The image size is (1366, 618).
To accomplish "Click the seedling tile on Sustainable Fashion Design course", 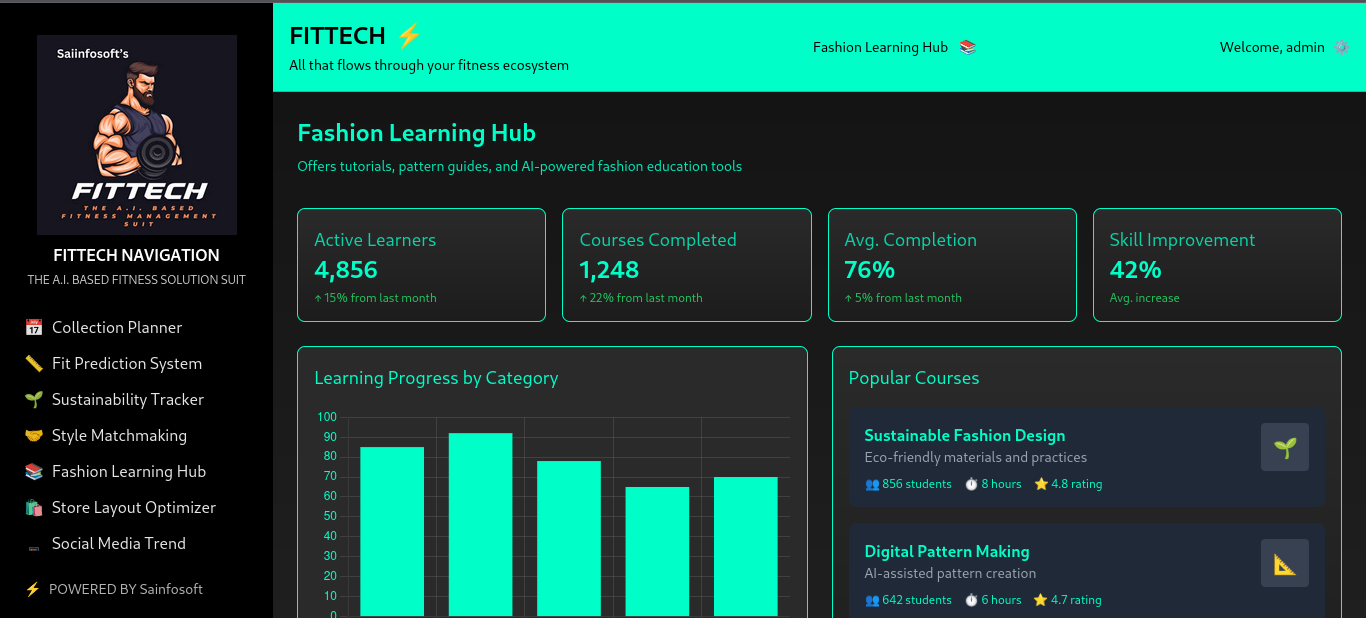I will (x=1284, y=447).
